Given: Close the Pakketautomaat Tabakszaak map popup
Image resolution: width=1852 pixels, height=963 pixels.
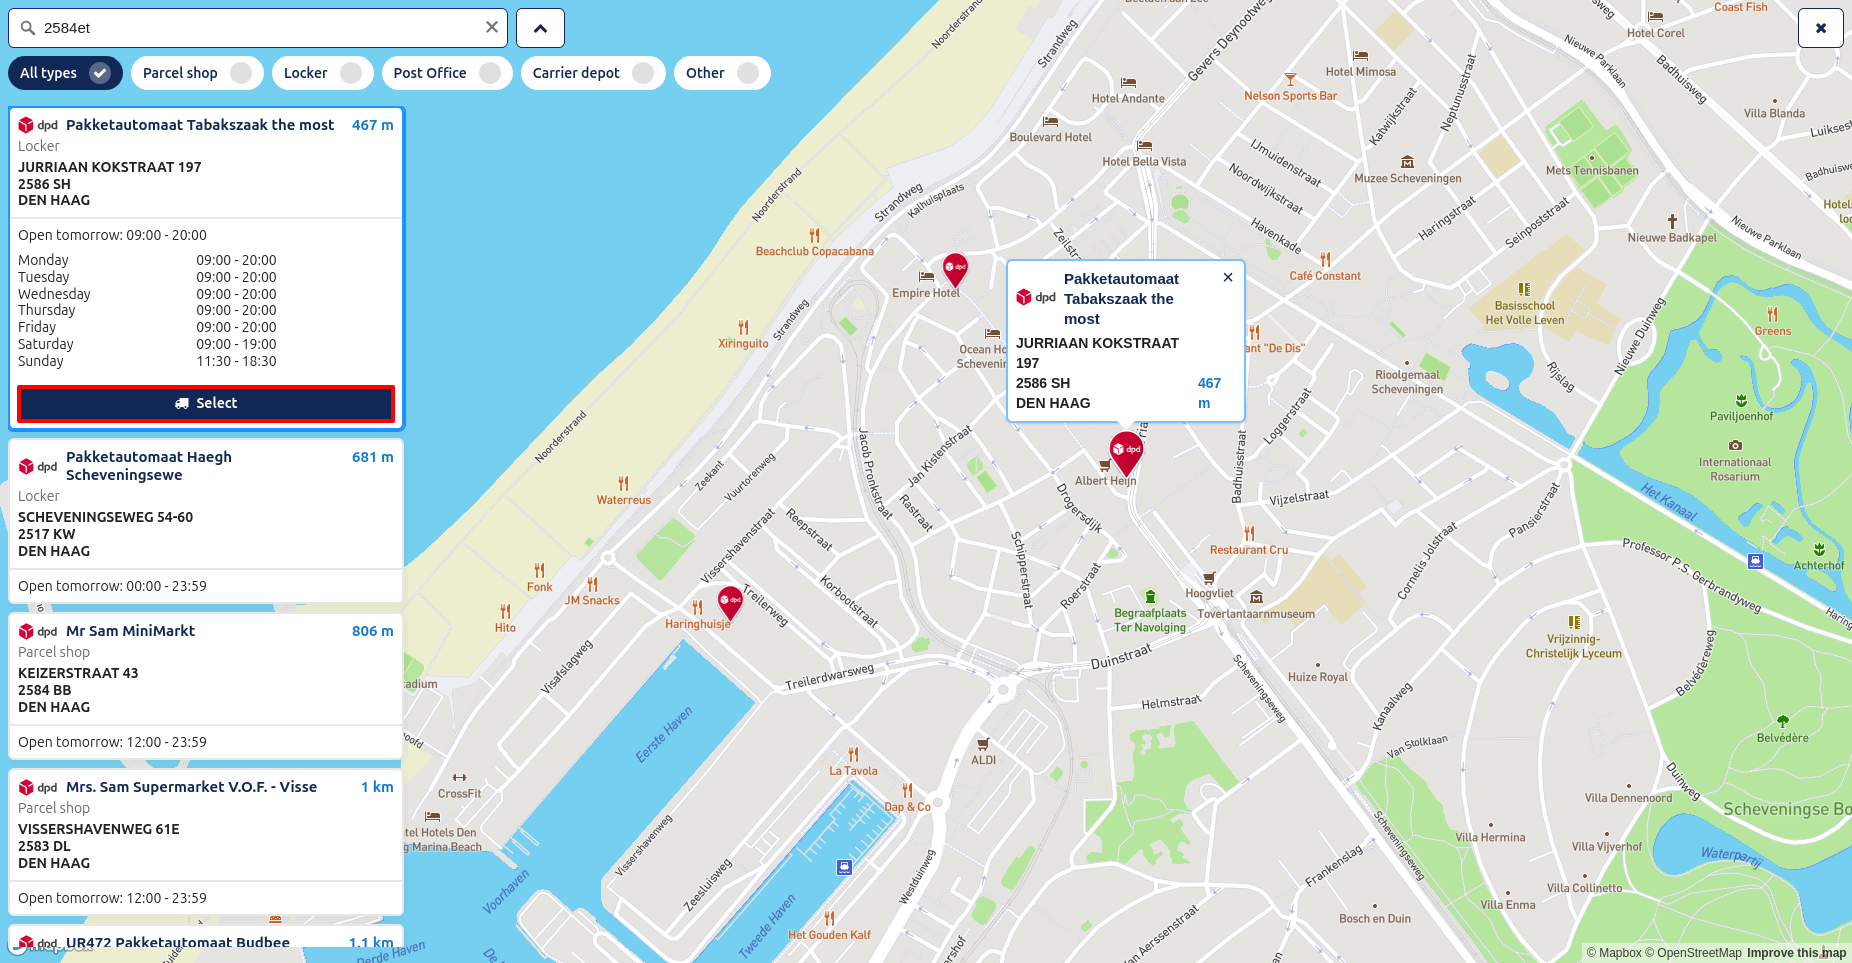Looking at the screenshot, I should click(x=1228, y=277).
